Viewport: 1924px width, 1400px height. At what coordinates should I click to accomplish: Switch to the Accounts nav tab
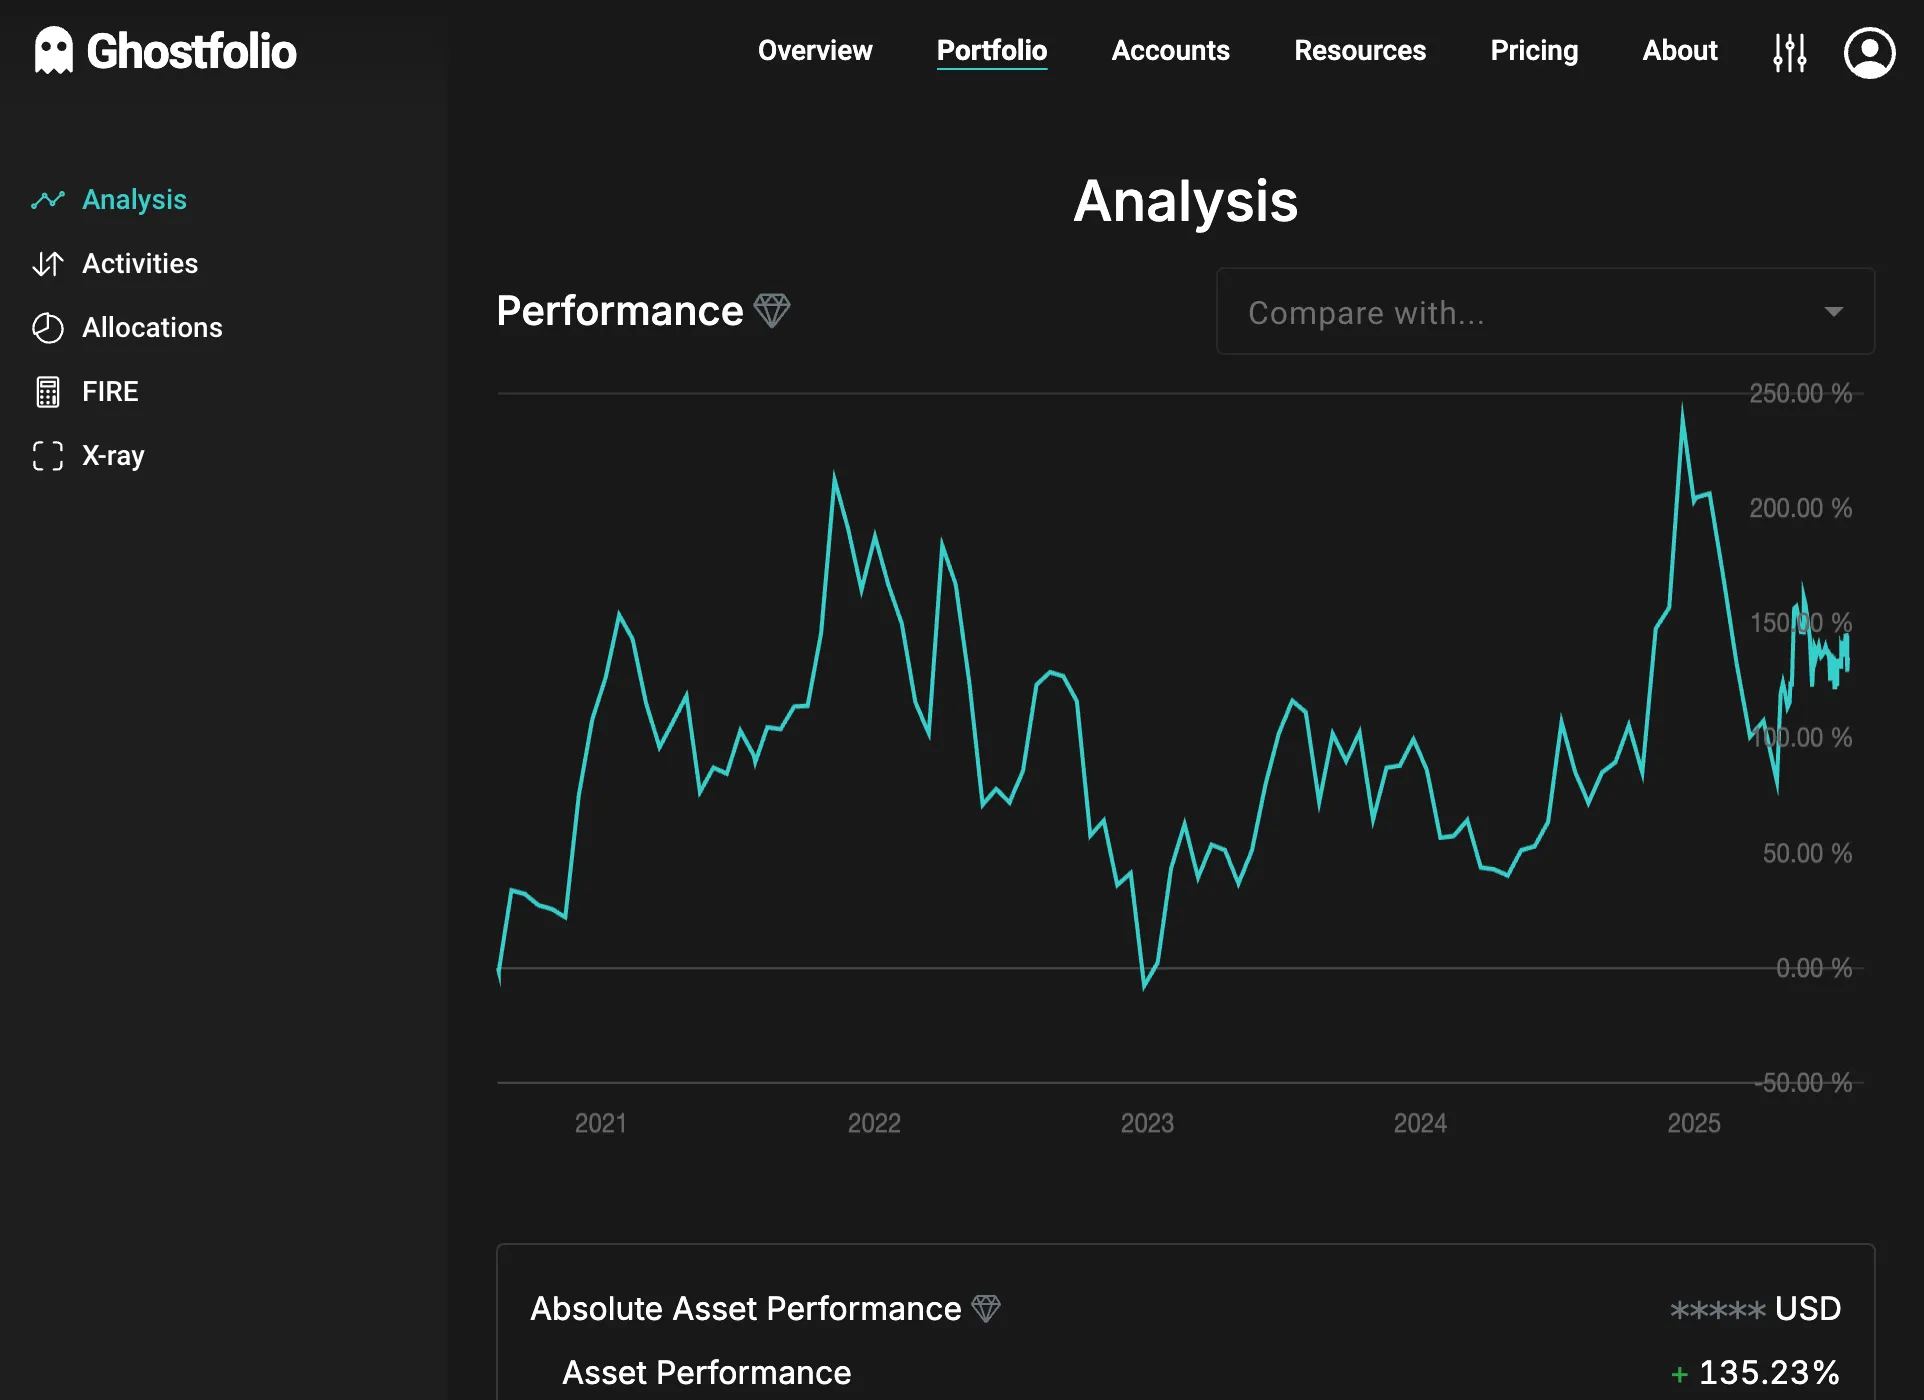[1170, 50]
